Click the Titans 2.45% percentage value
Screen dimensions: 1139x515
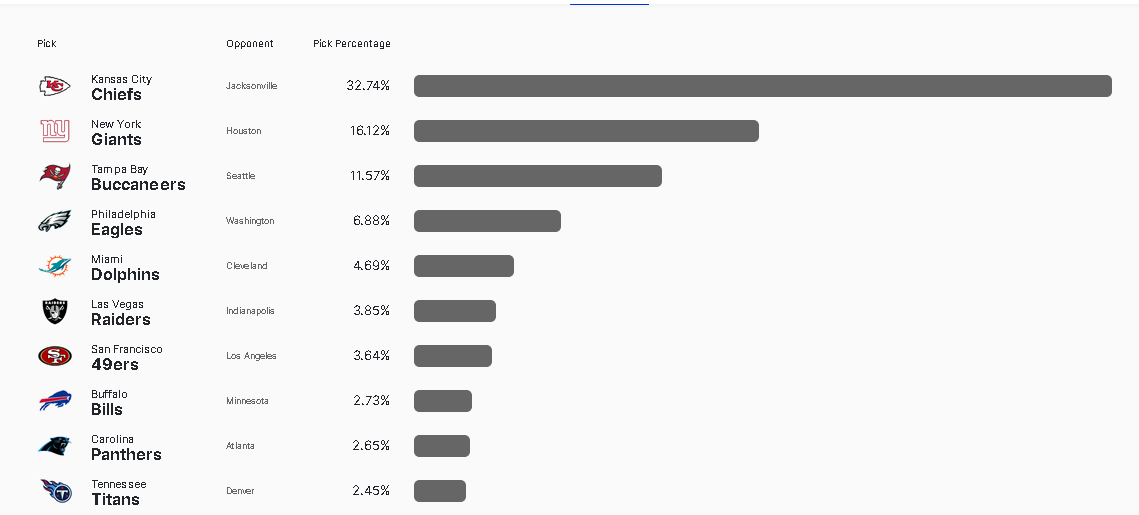coord(371,491)
